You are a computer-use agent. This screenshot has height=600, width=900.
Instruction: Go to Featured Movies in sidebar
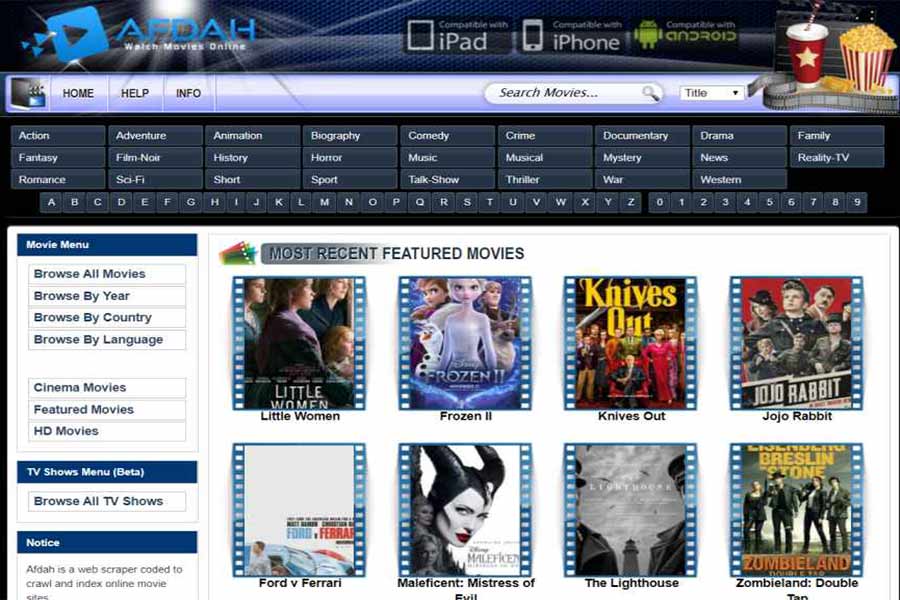click(107, 409)
